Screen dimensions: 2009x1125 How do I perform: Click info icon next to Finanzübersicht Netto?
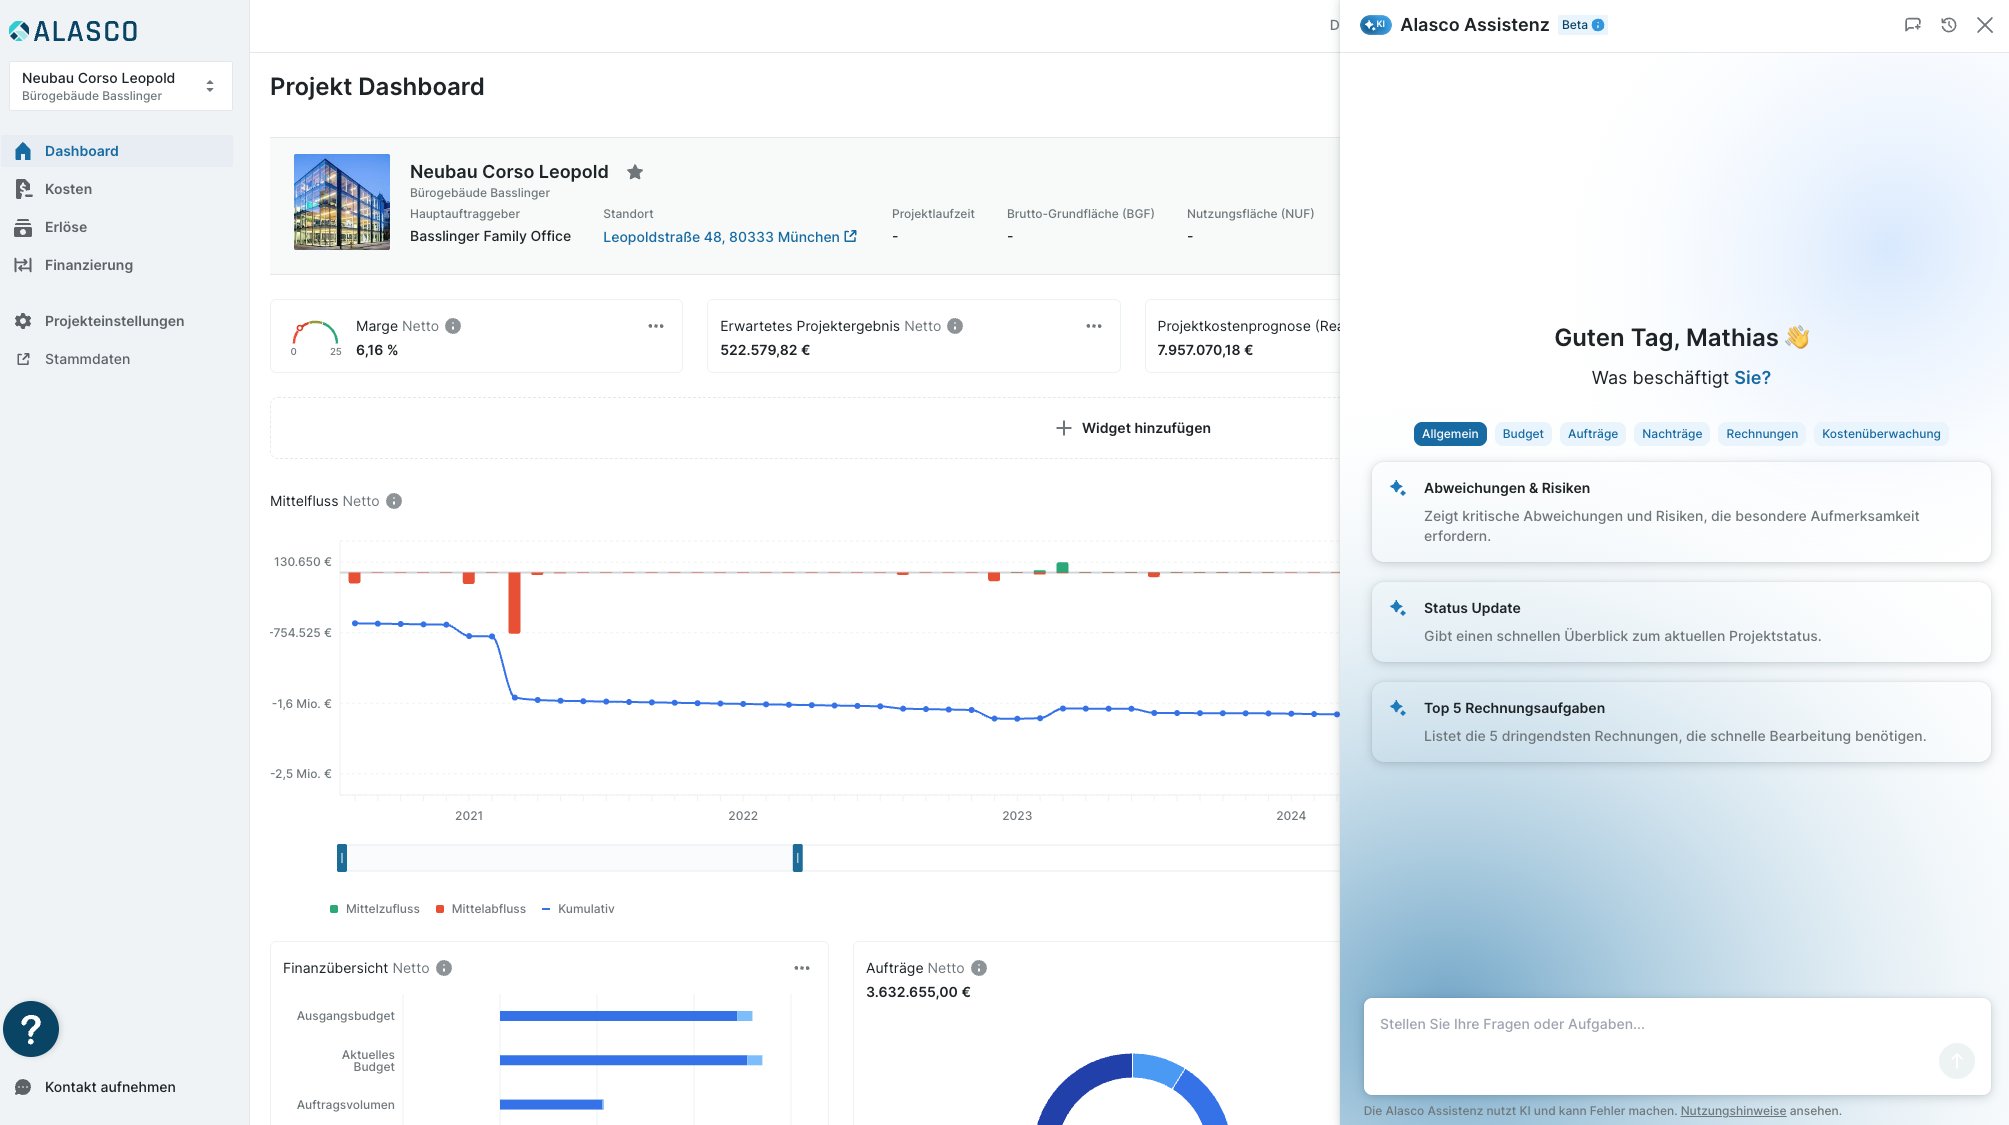[x=444, y=968]
